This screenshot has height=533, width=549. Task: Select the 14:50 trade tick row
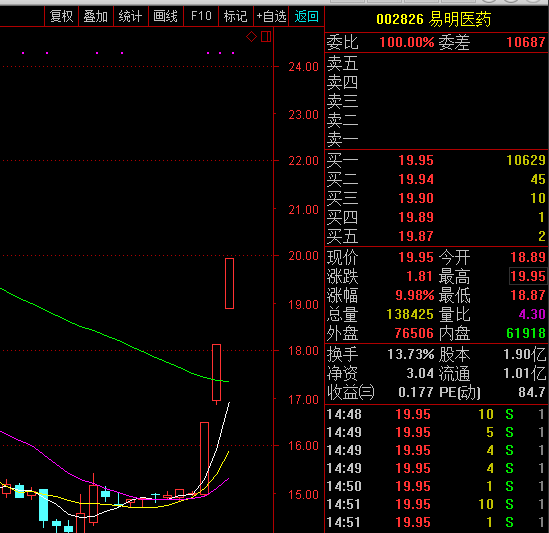point(436,486)
